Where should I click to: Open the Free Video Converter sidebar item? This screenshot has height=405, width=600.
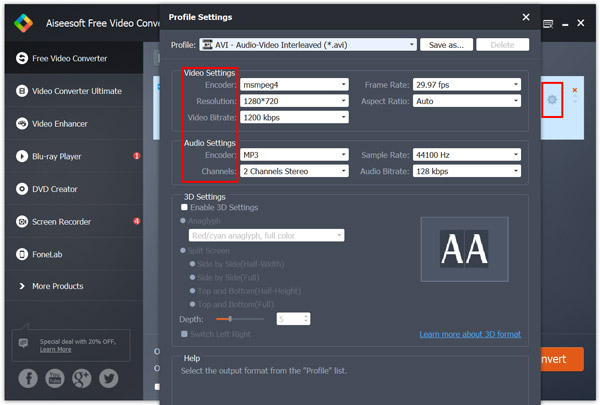74,58
